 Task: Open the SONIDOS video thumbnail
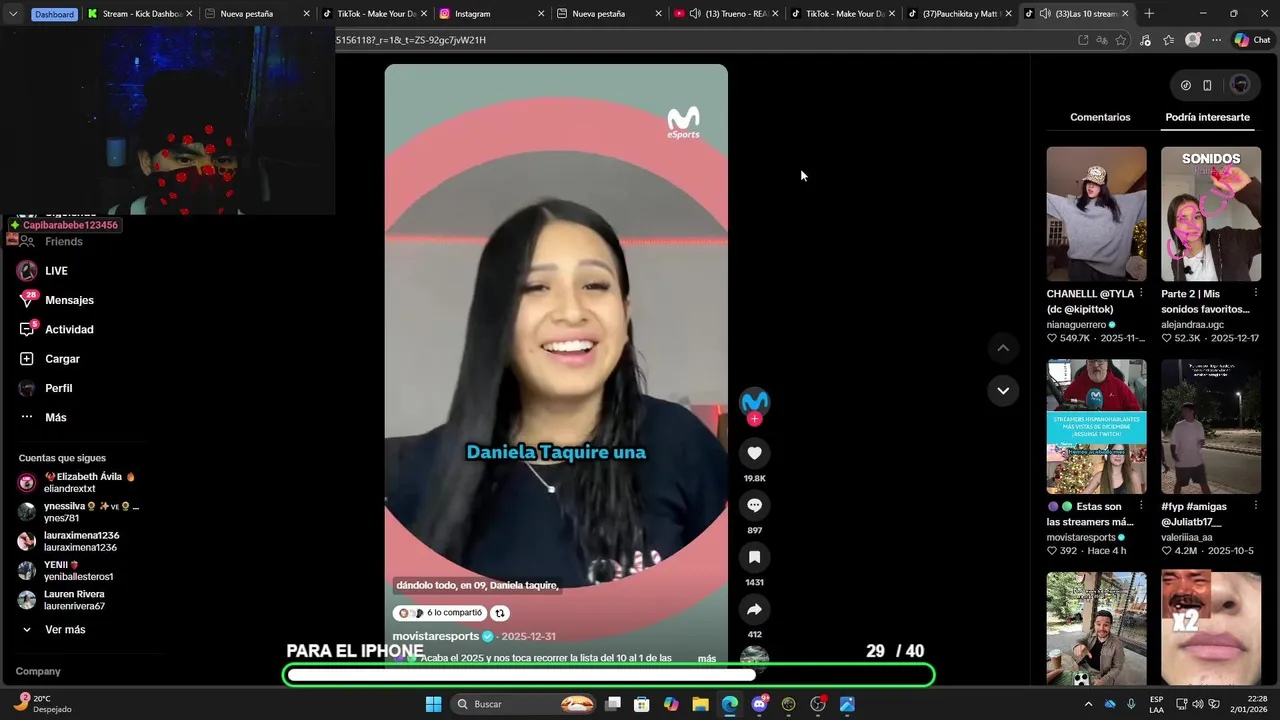click(1211, 214)
